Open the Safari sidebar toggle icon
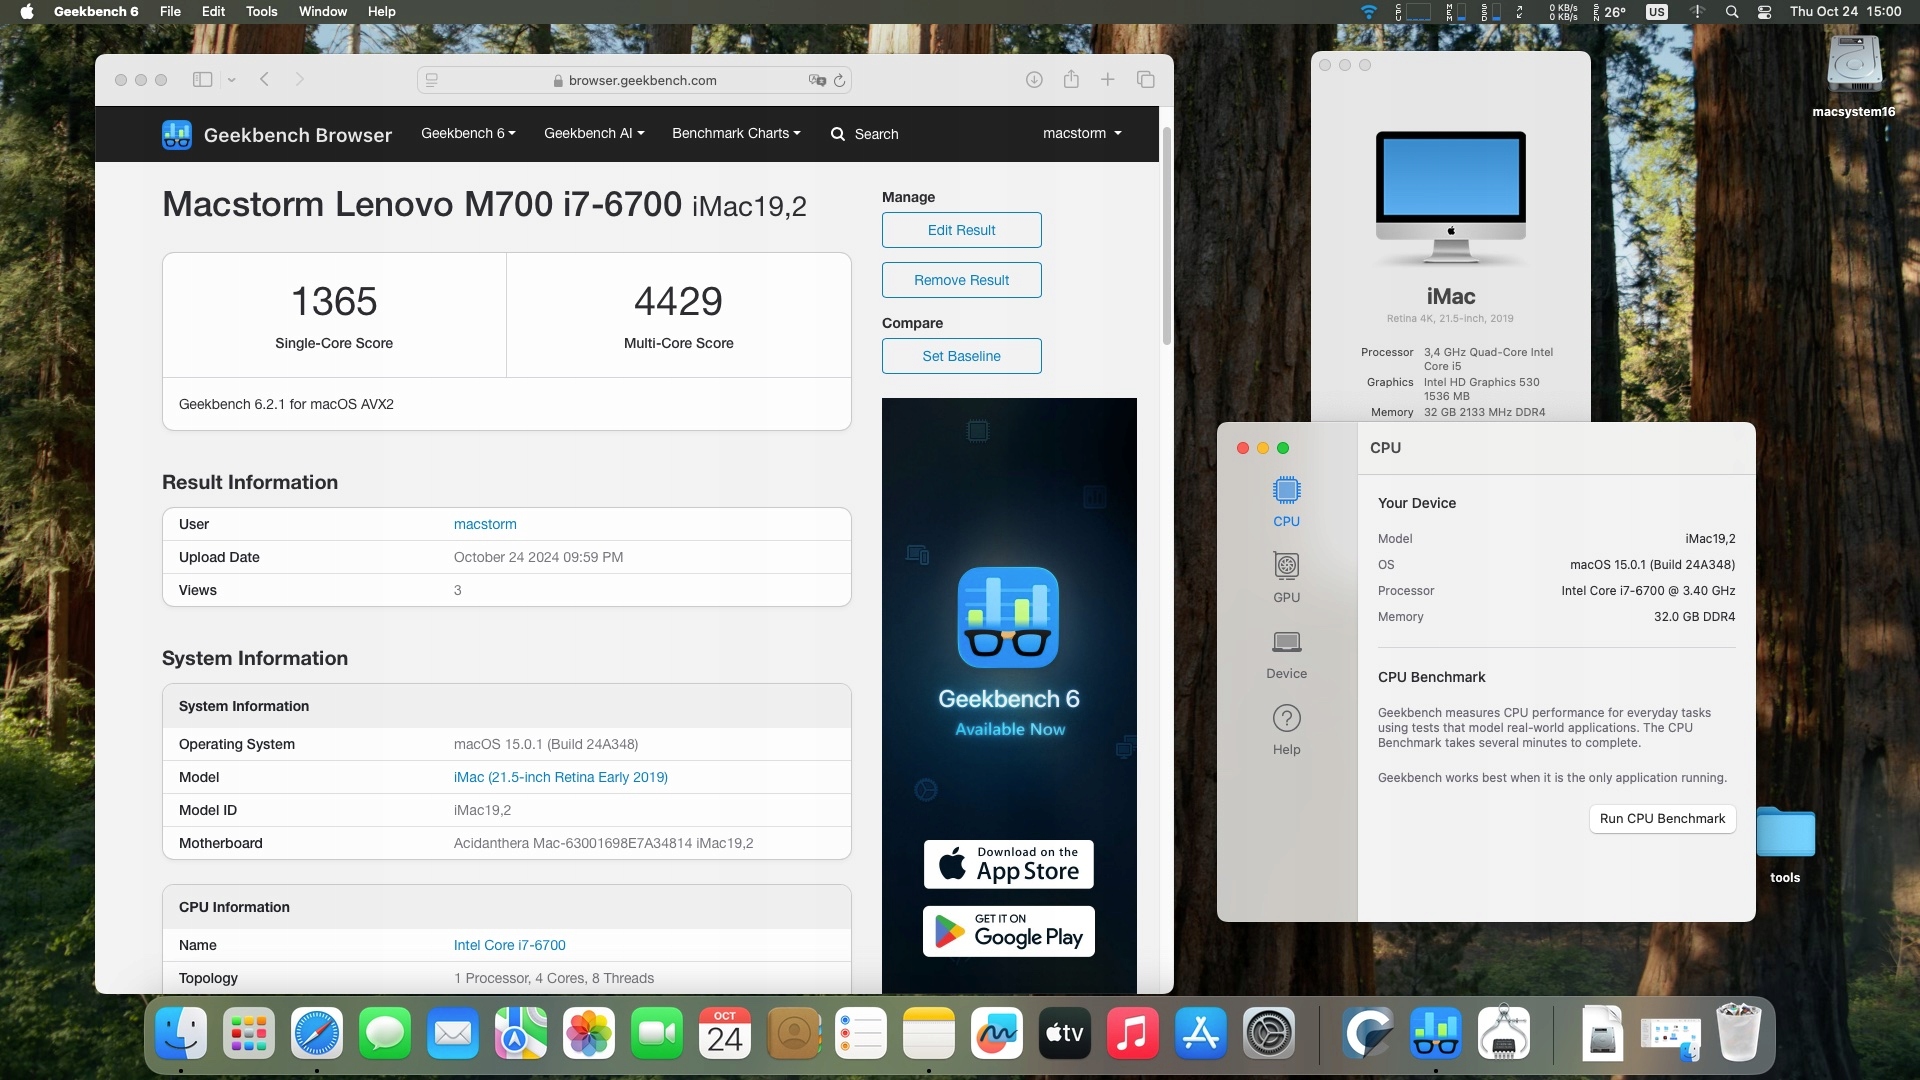Viewport: 1920px width, 1080px height. (202, 80)
